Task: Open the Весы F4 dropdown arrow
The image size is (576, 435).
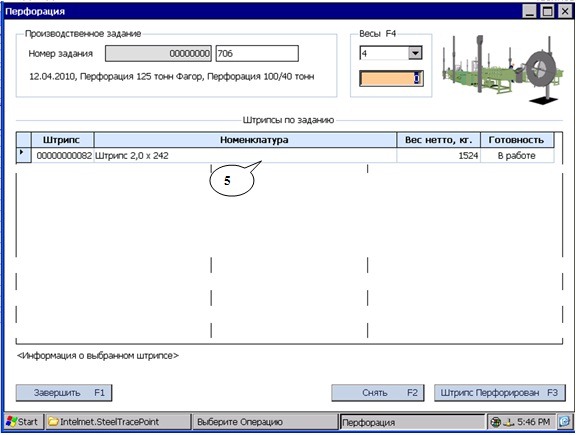Action: tap(415, 53)
